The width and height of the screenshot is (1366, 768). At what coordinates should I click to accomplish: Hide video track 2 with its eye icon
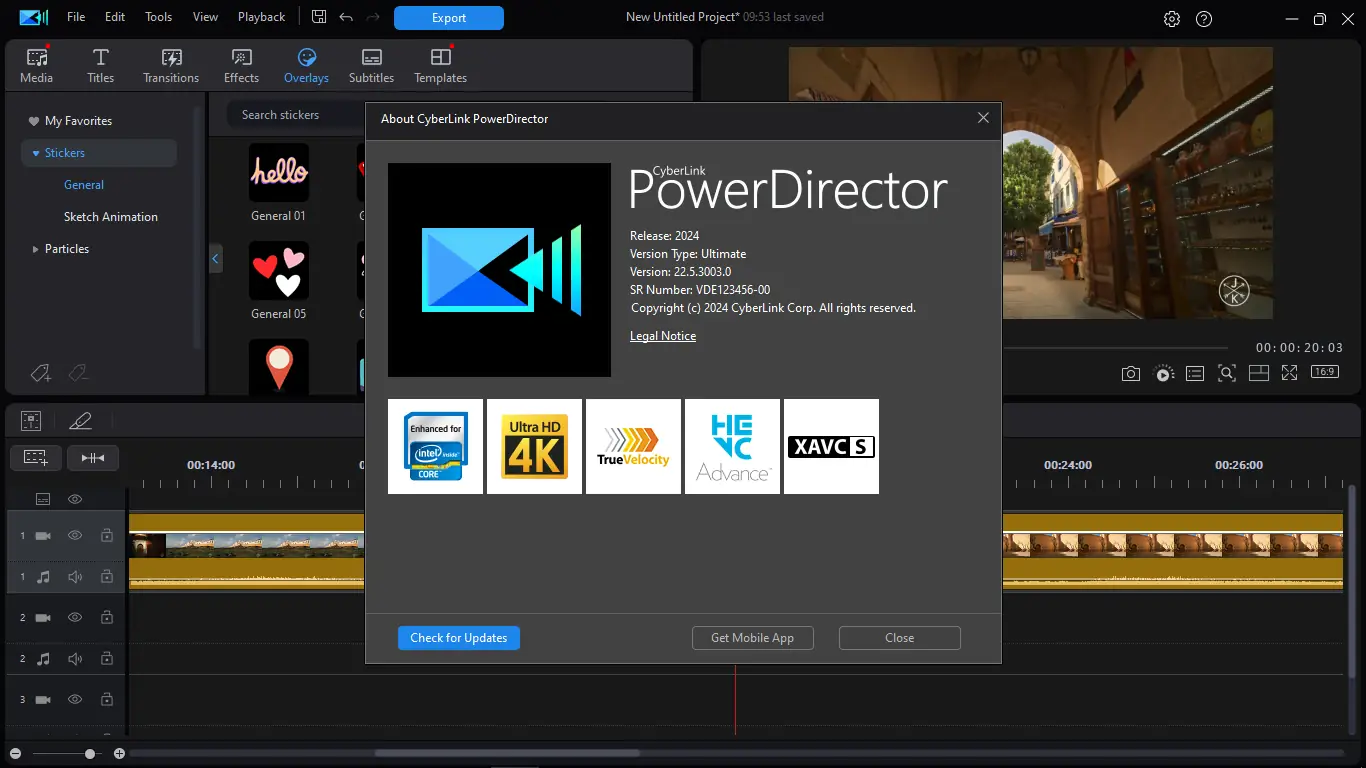point(75,618)
